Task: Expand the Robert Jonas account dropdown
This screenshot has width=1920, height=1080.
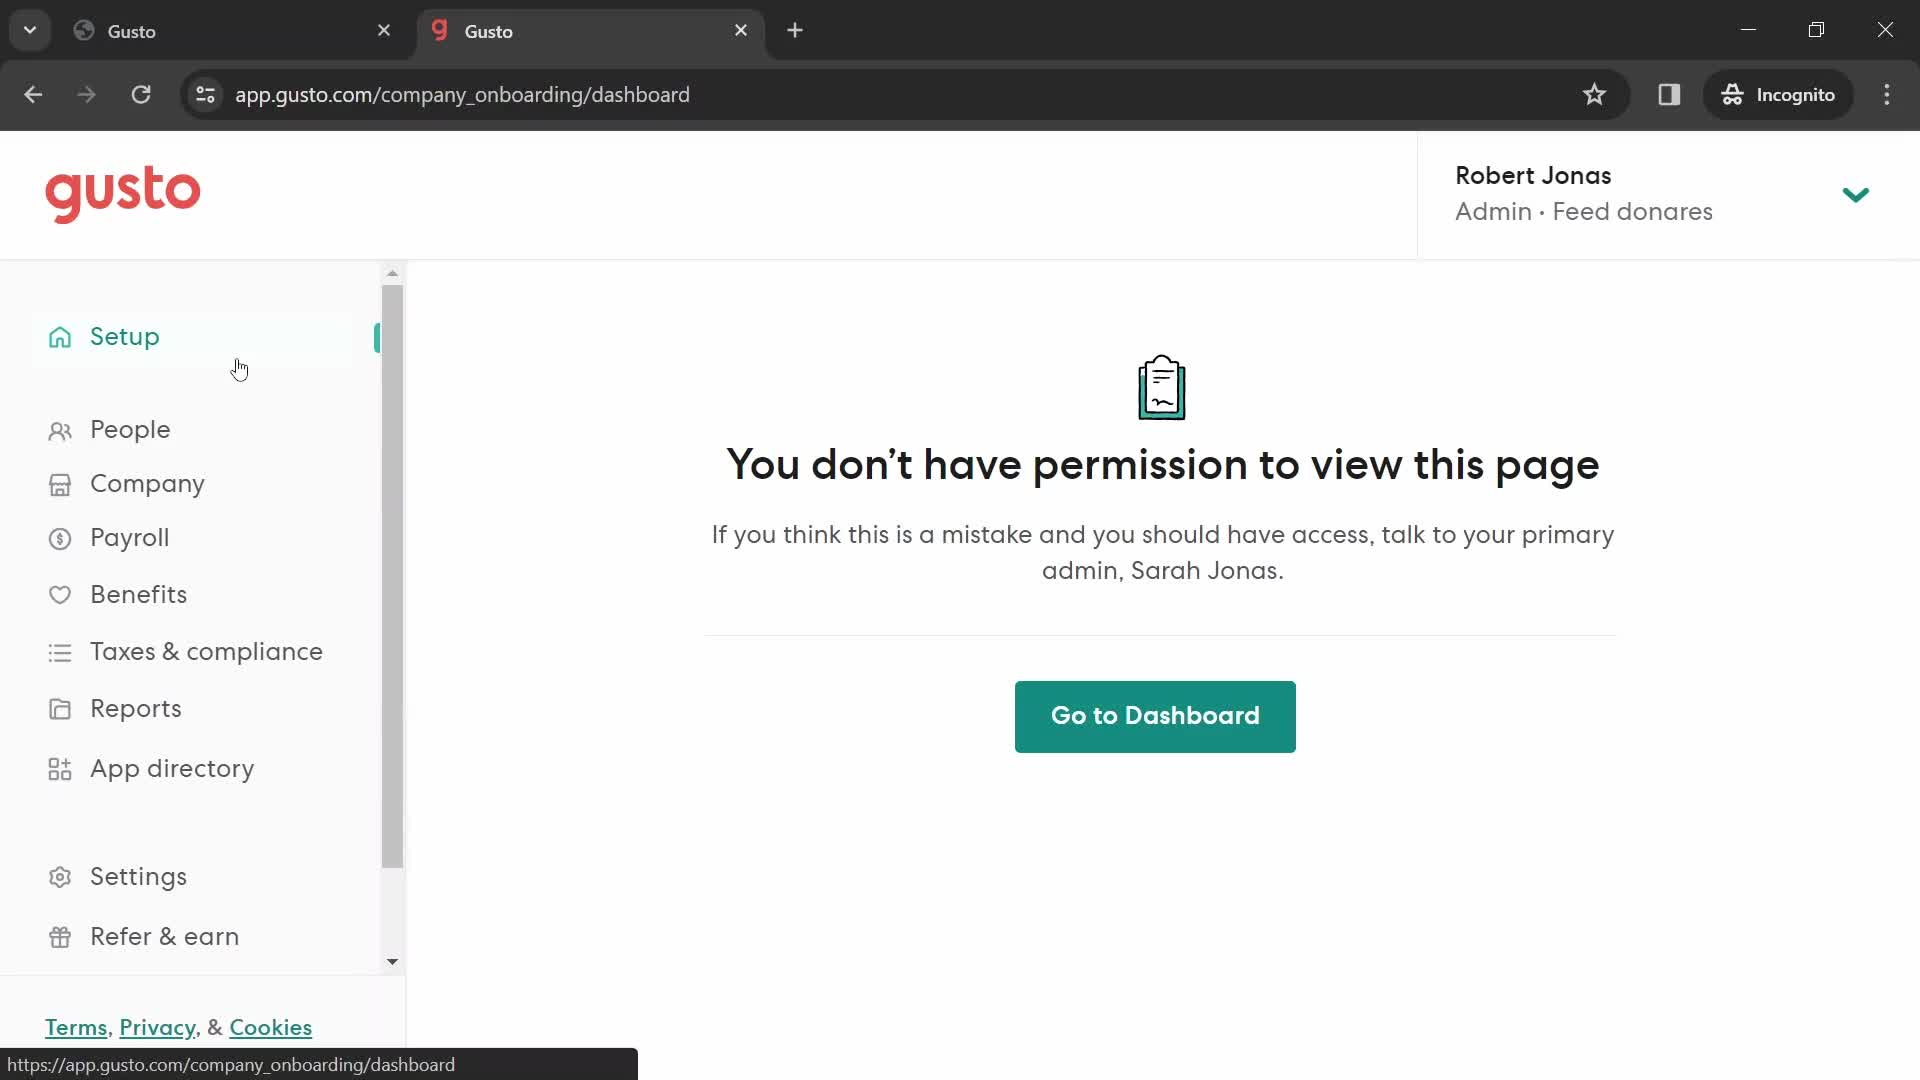Action: (1859, 195)
